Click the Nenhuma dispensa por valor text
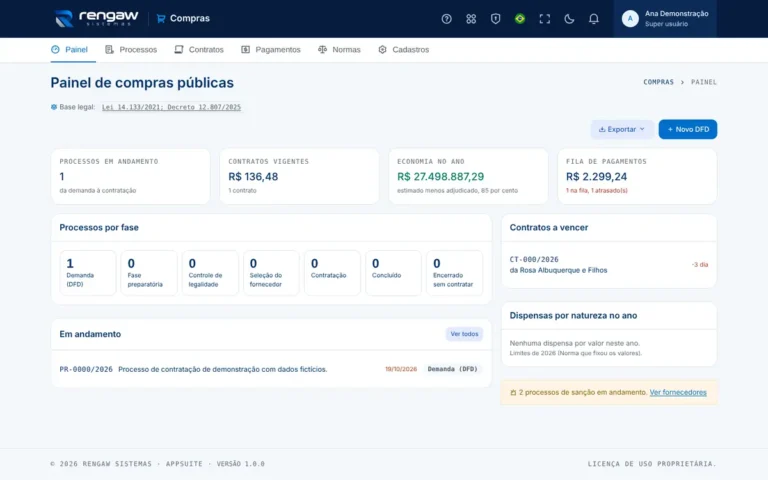768x480 pixels. pos(575,343)
